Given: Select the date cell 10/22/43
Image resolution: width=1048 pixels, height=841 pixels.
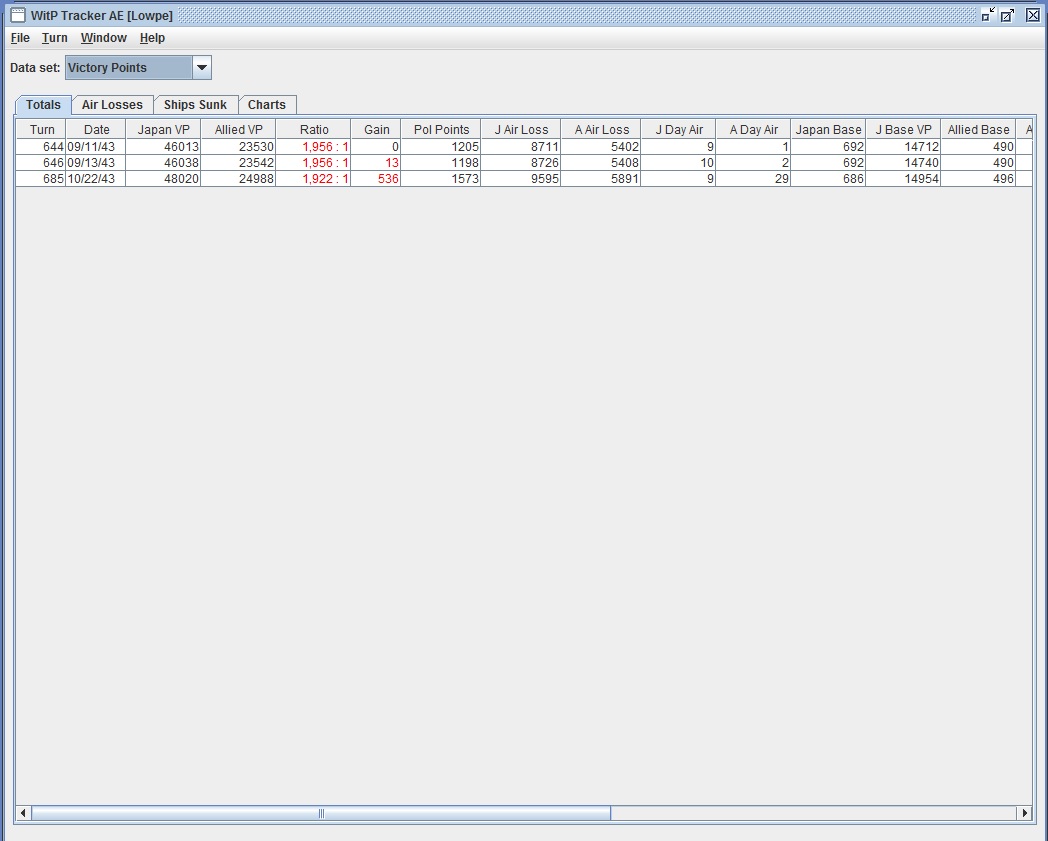Looking at the screenshot, I should pos(96,178).
